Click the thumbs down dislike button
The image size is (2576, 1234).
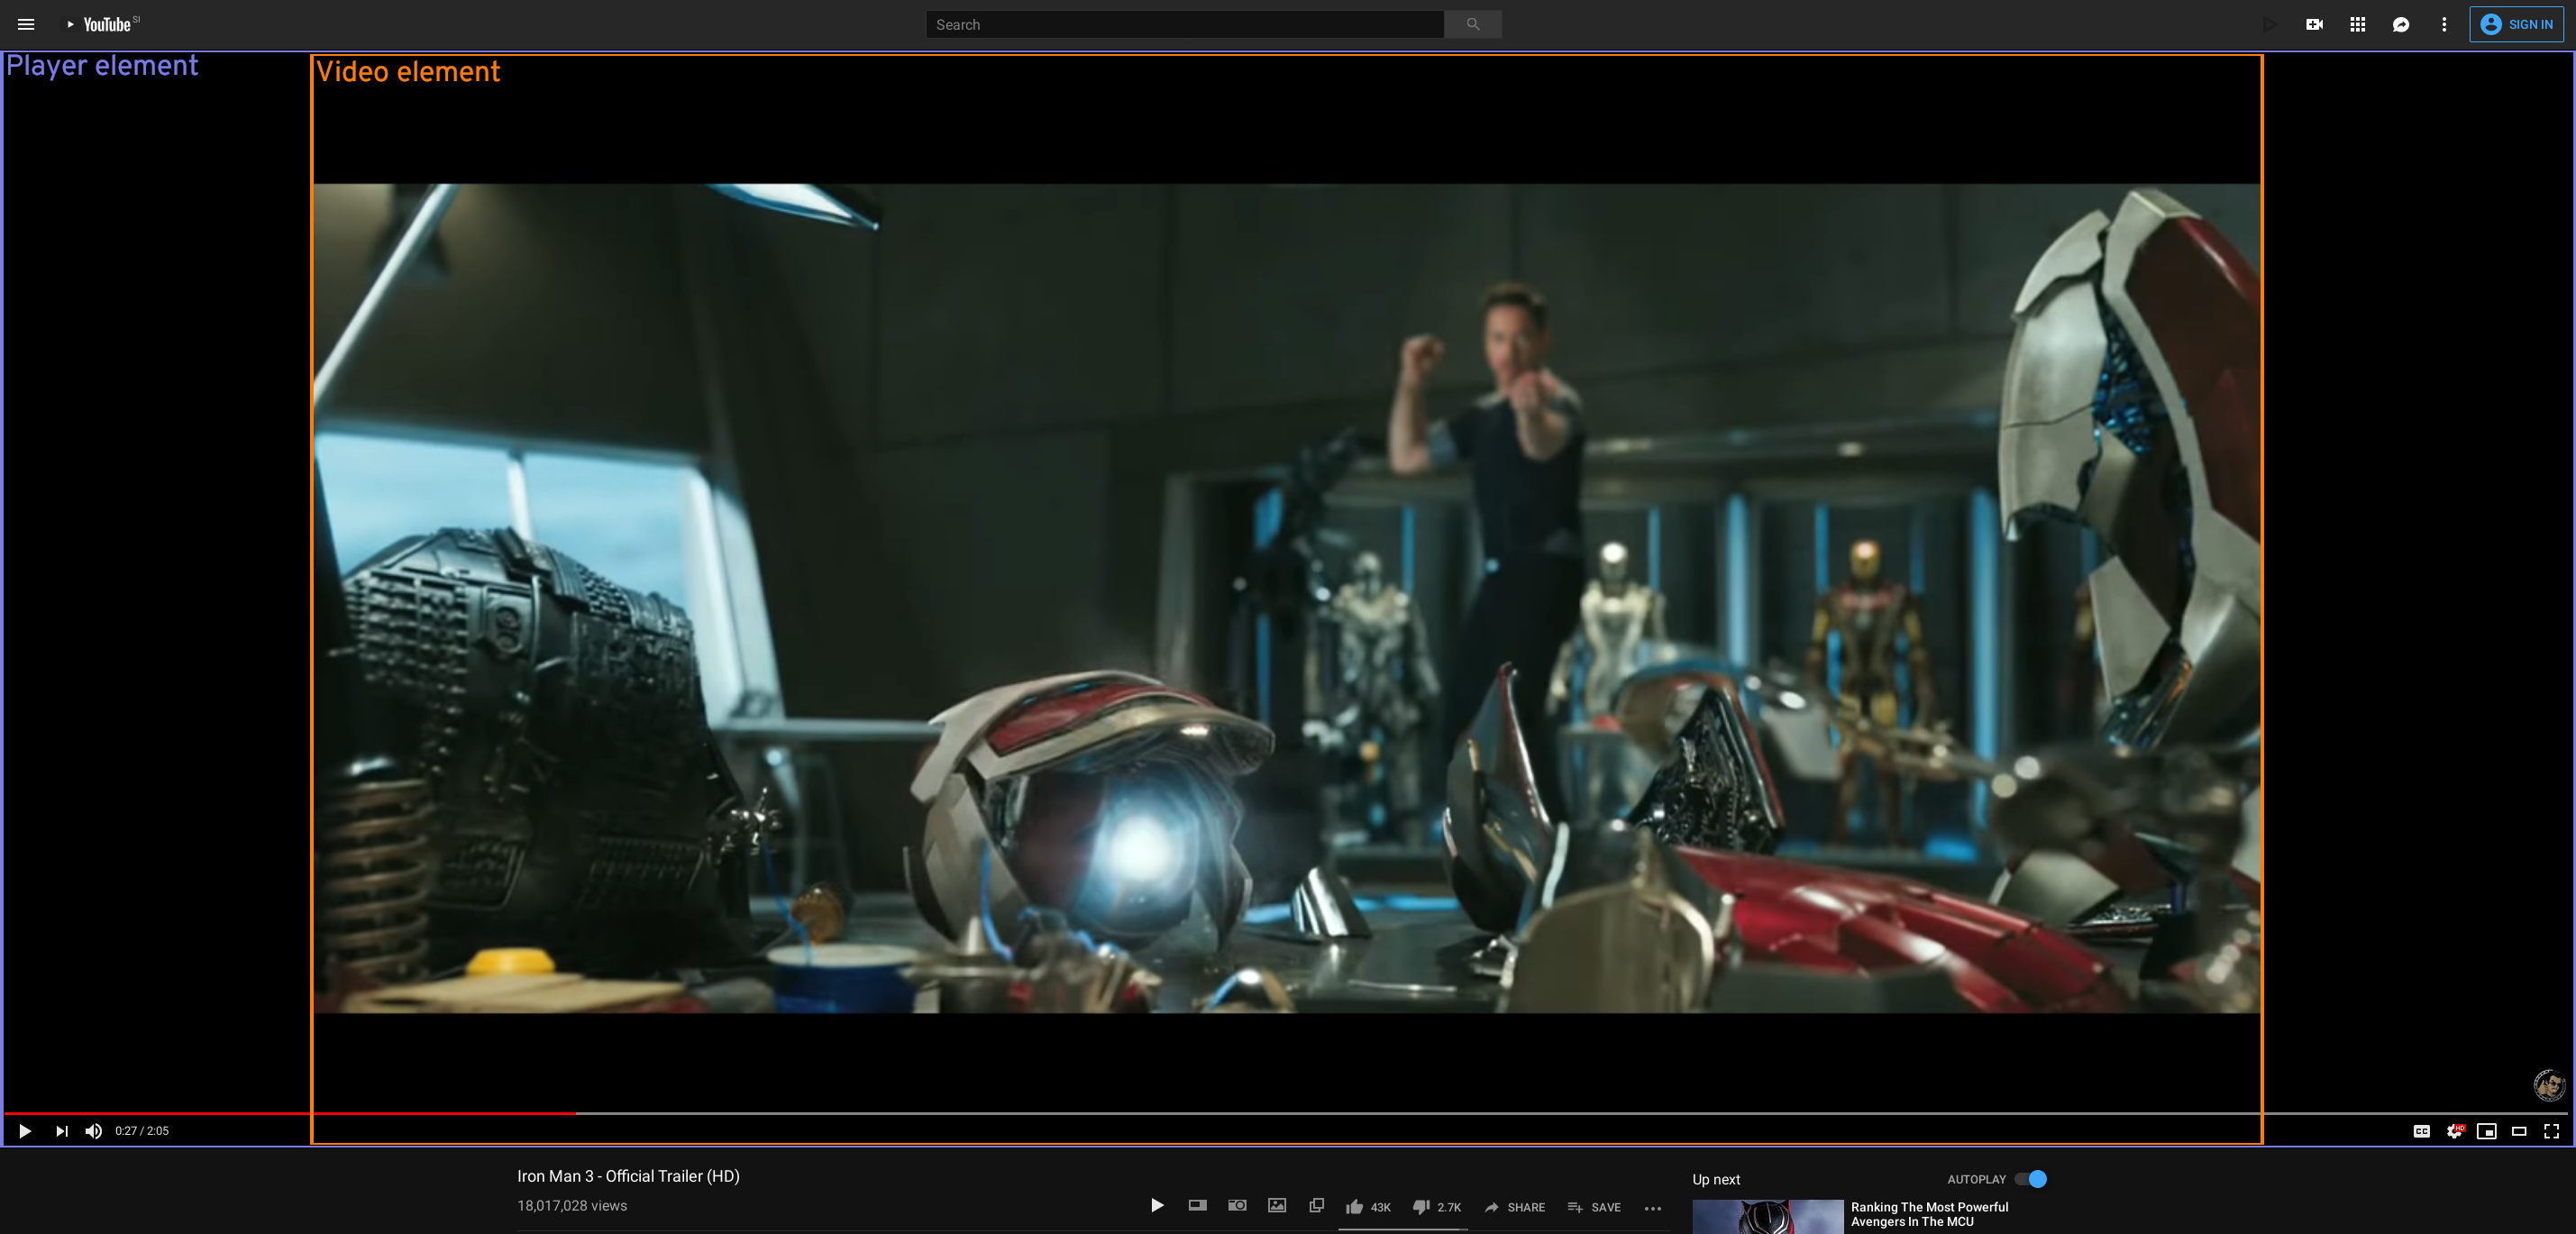(x=1421, y=1207)
